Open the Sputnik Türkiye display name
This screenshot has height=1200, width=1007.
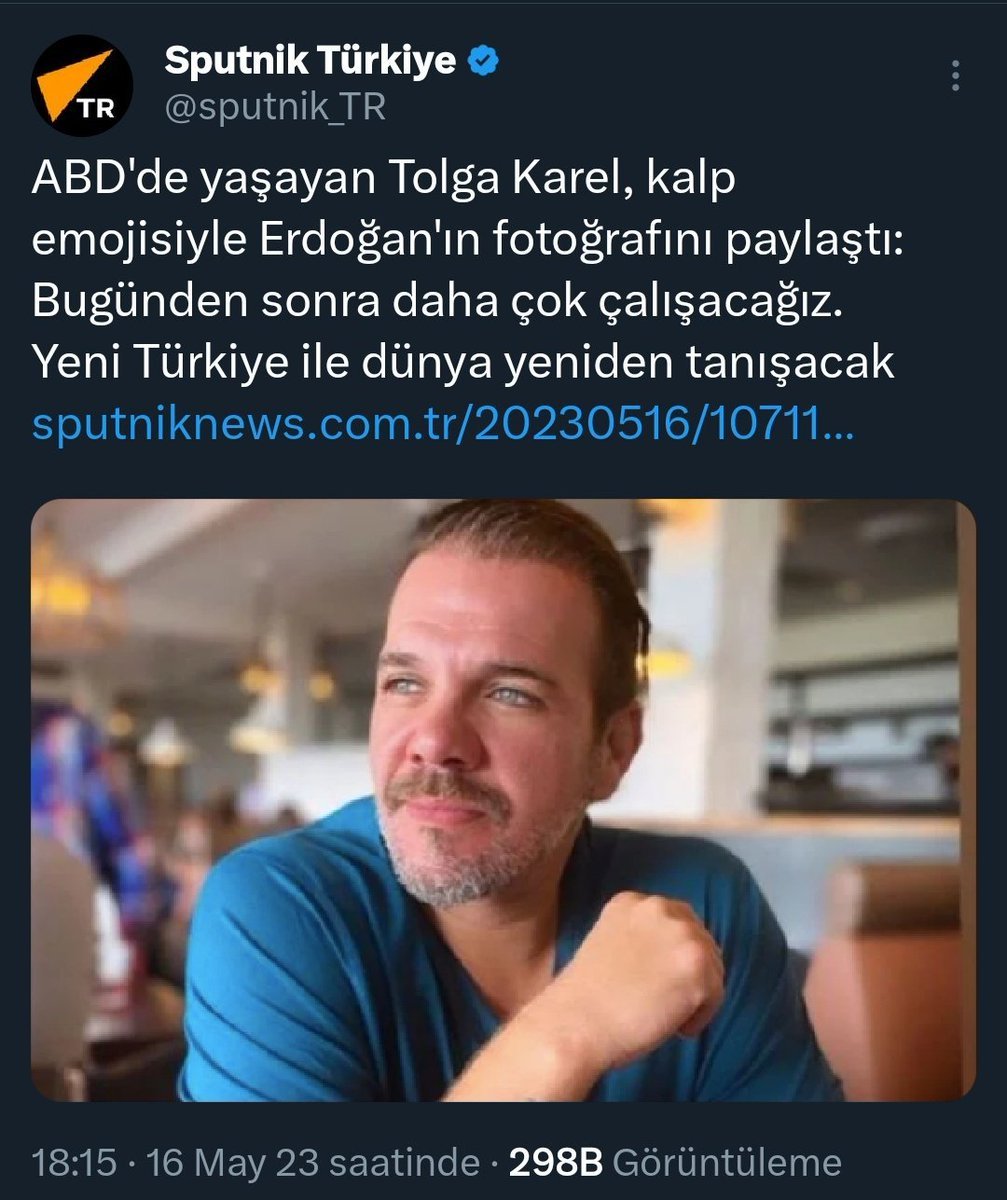[x=310, y=62]
